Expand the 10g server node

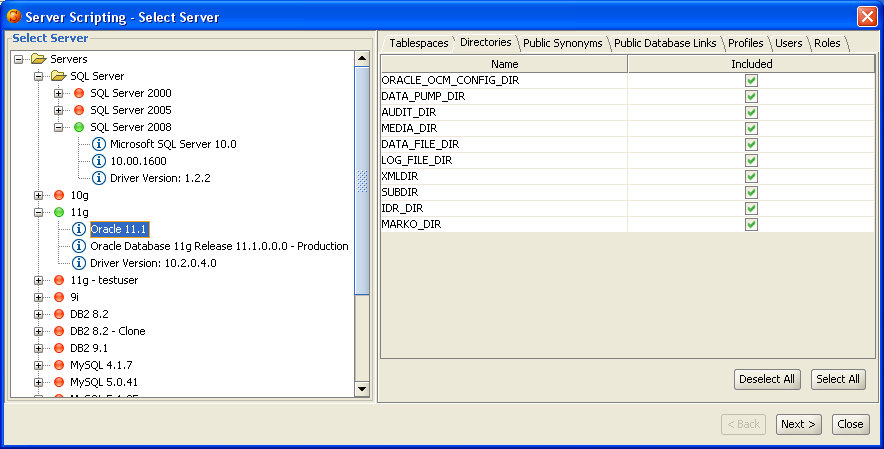coord(38,195)
